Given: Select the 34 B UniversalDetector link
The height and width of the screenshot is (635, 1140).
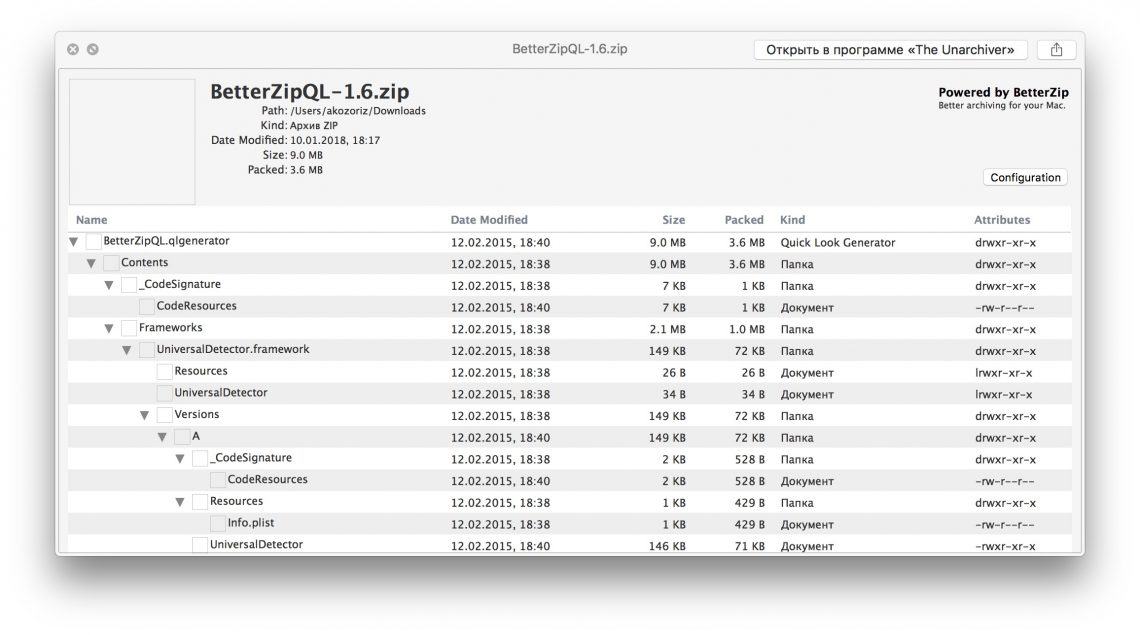Looking at the screenshot, I should [221, 392].
